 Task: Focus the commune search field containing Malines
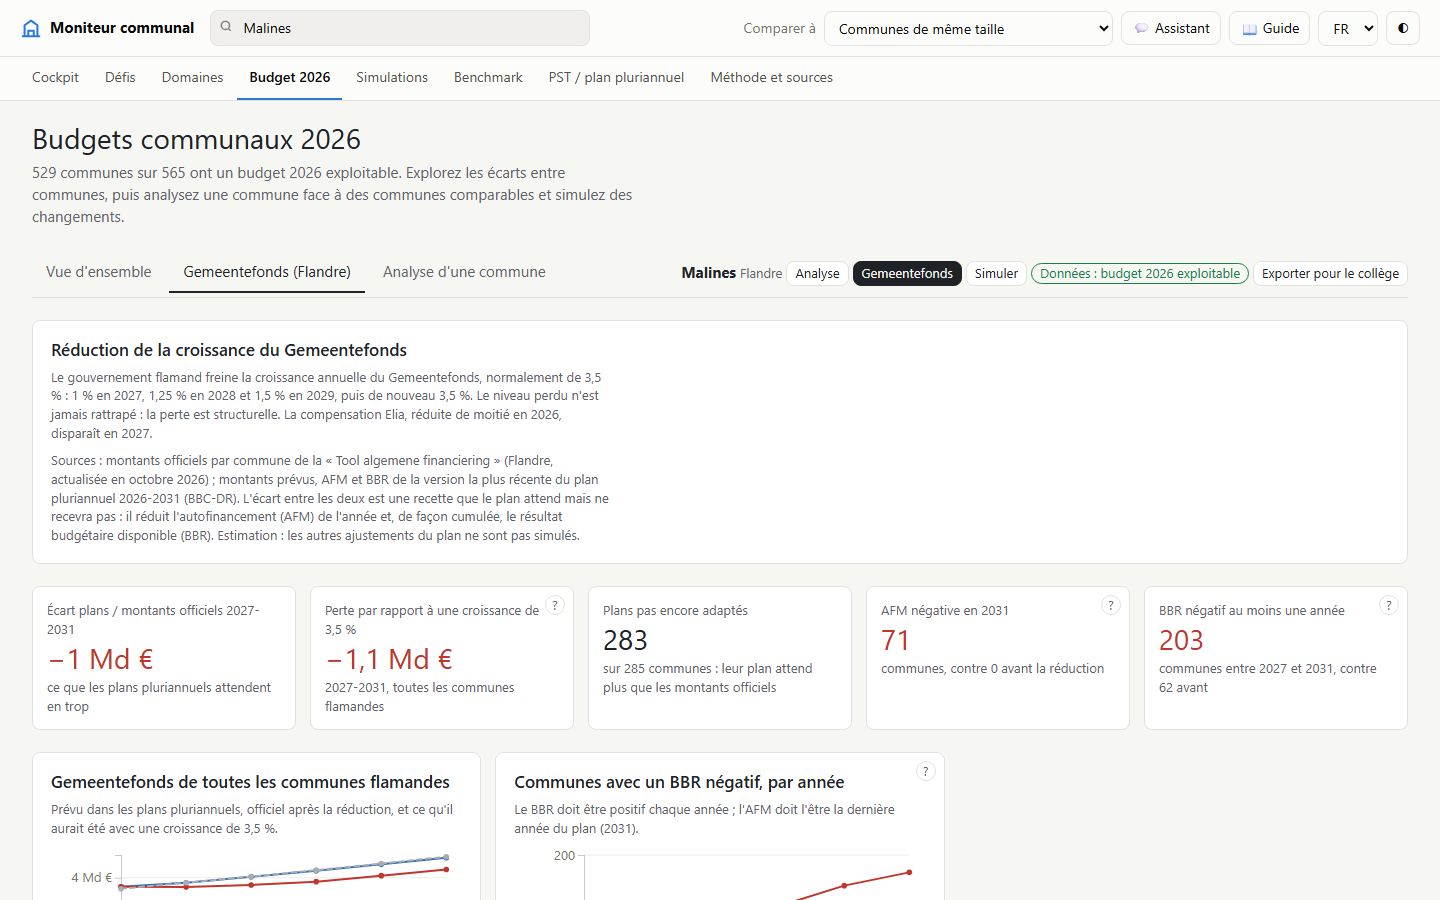coord(400,28)
